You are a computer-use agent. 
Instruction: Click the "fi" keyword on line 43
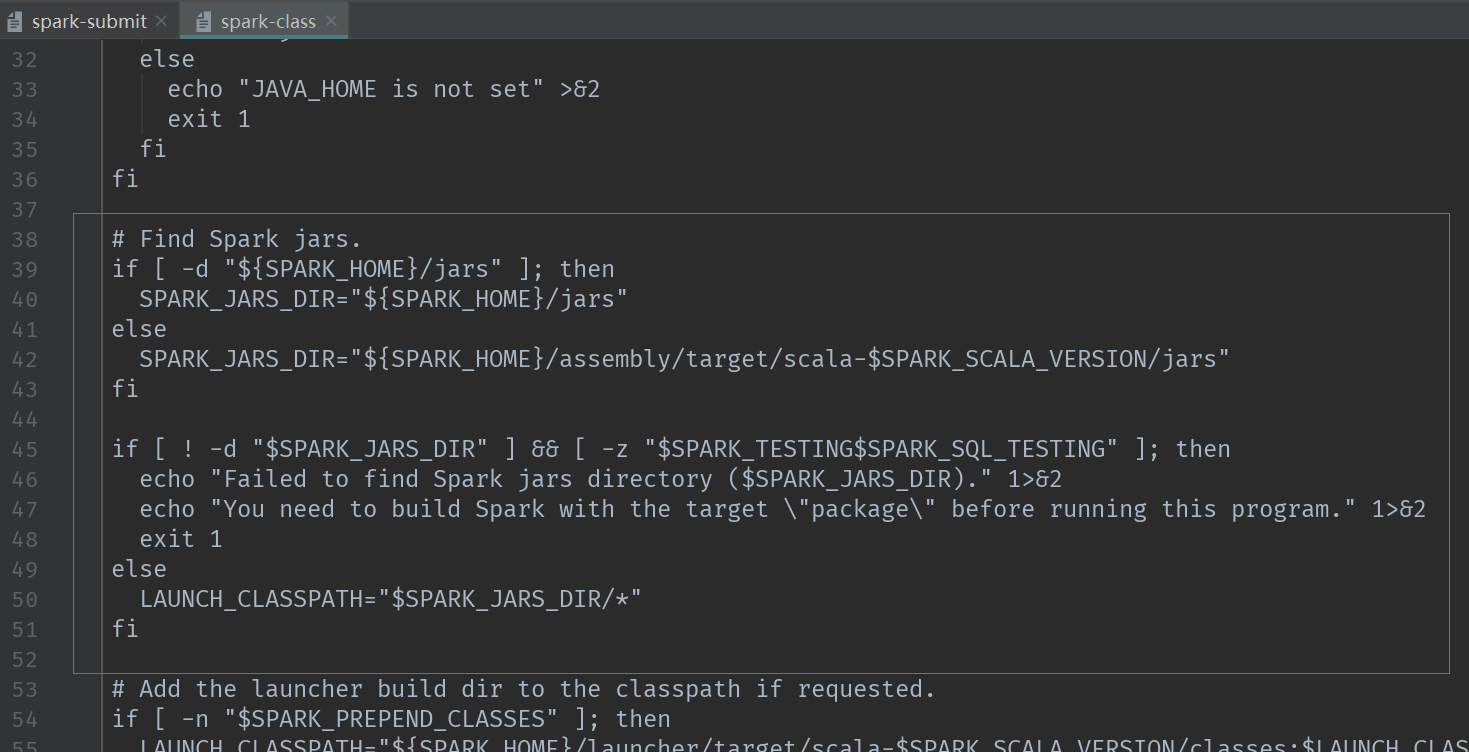(x=126, y=389)
